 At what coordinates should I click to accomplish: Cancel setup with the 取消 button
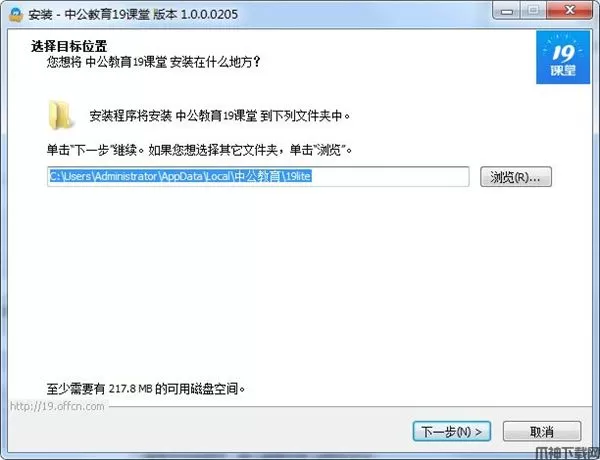[542, 432]
